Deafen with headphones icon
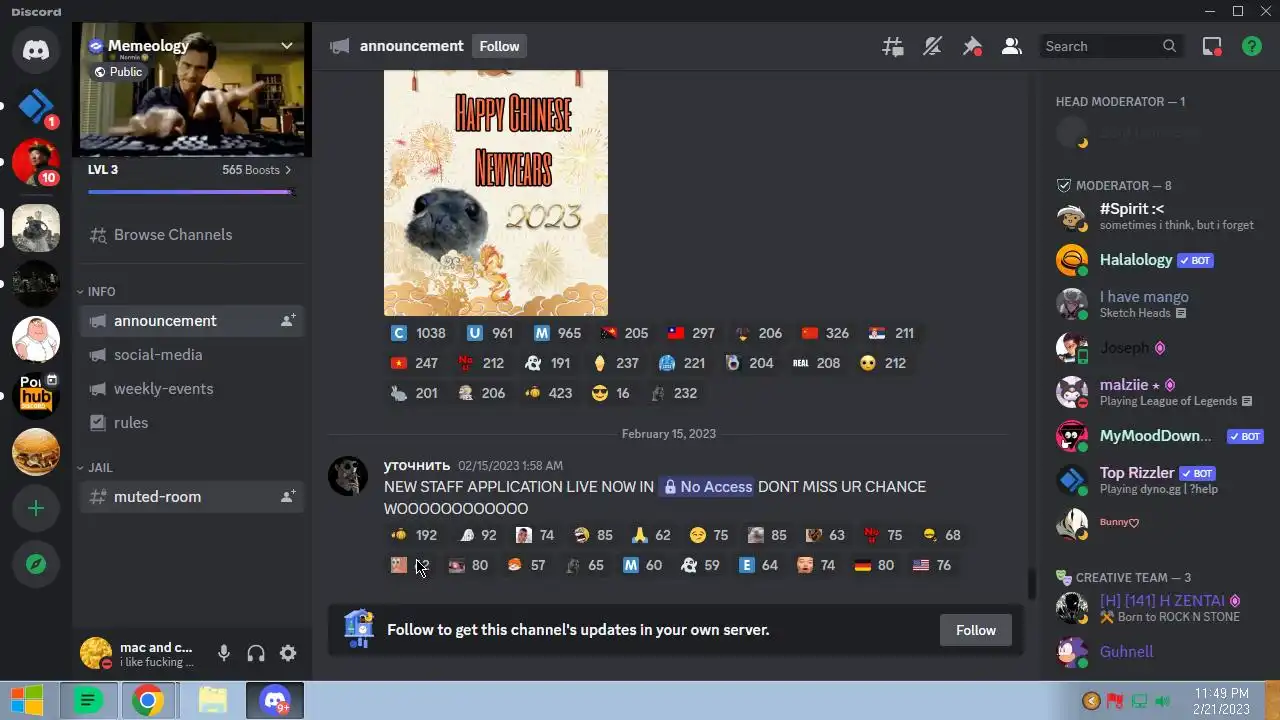 coord(256,653)
